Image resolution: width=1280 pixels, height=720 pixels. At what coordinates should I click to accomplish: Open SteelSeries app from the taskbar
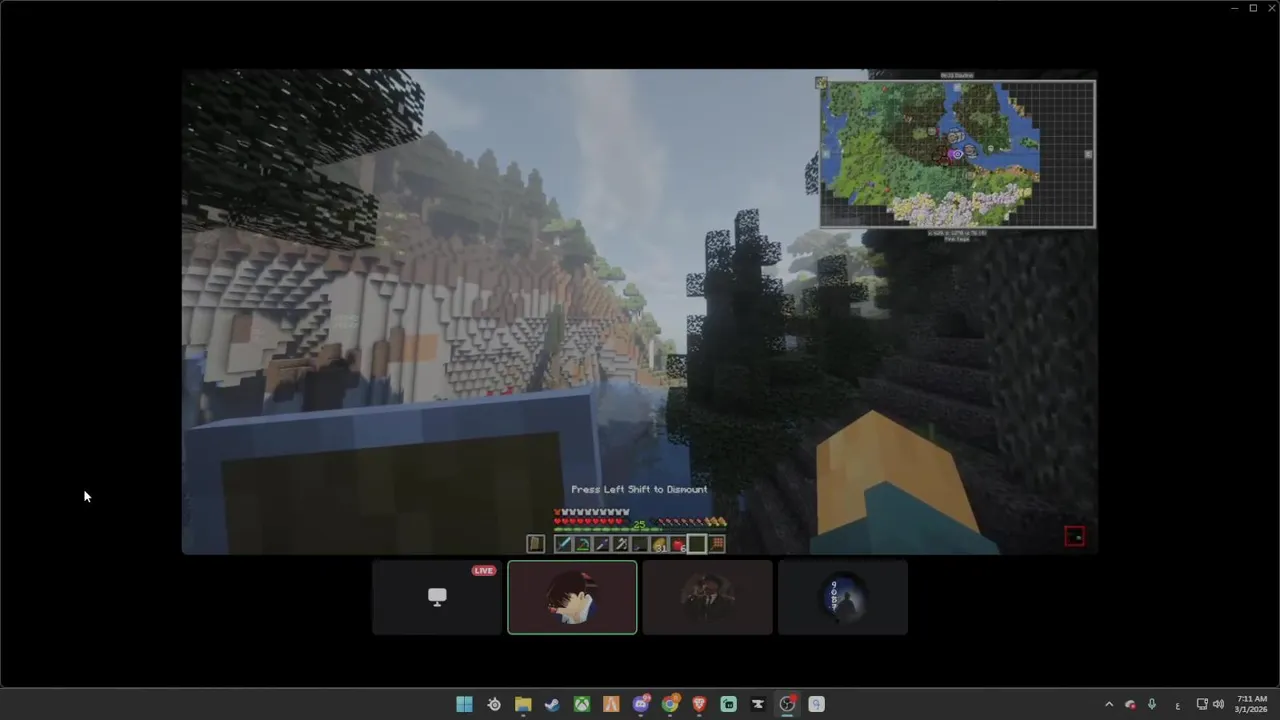coord(494,704)
